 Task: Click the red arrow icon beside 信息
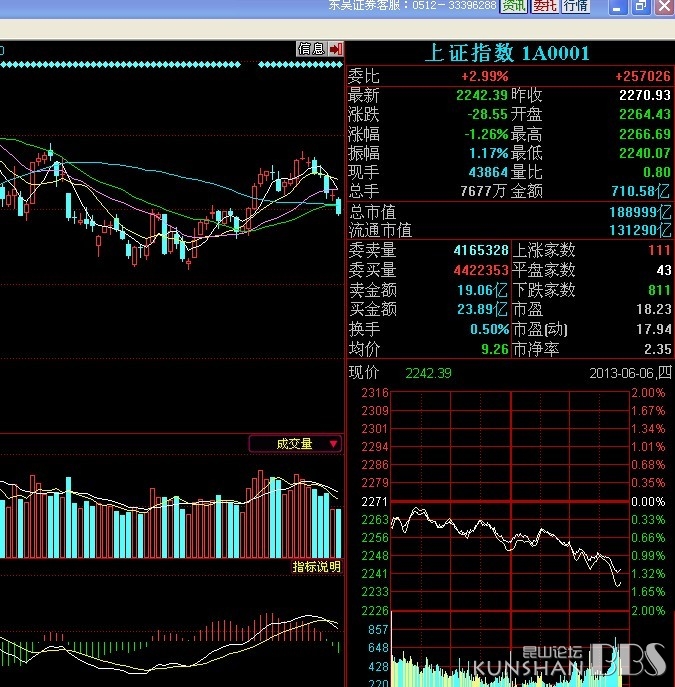coord(335,48)
